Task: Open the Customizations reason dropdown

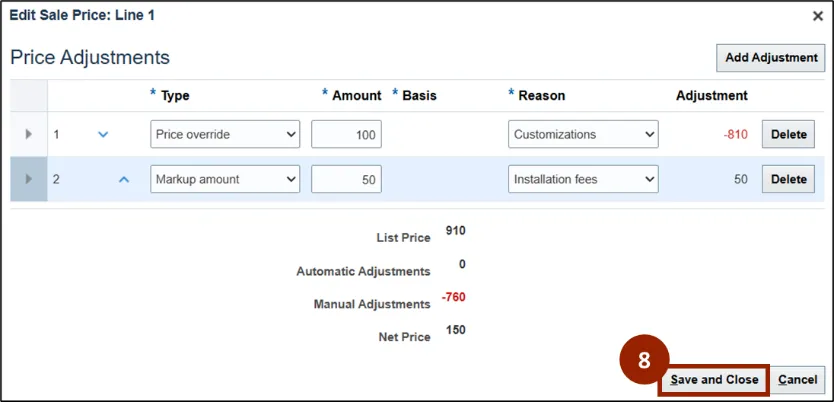Action: pos(583,134)
